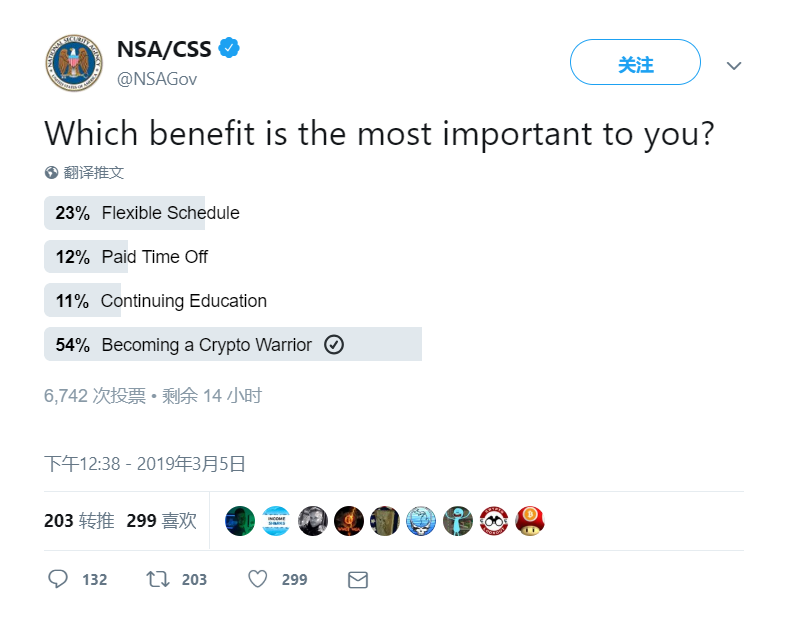786x620 pixels.
Task: Open the 299 喜欢 likes list
Action: pyautogui.click(x=161, y=521)
